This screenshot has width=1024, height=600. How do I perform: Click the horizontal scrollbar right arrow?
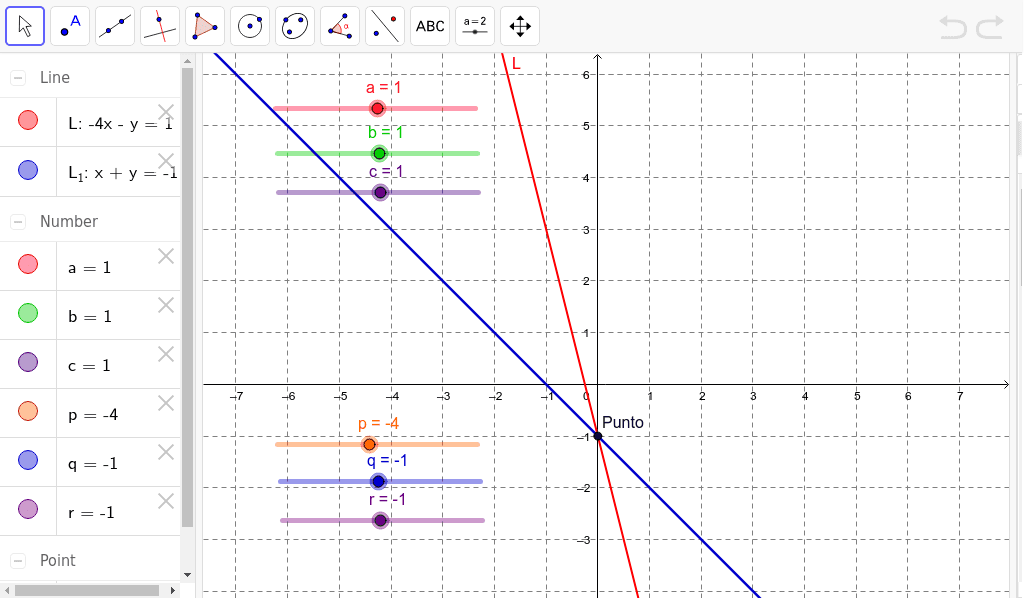click(x=172, y=590)
